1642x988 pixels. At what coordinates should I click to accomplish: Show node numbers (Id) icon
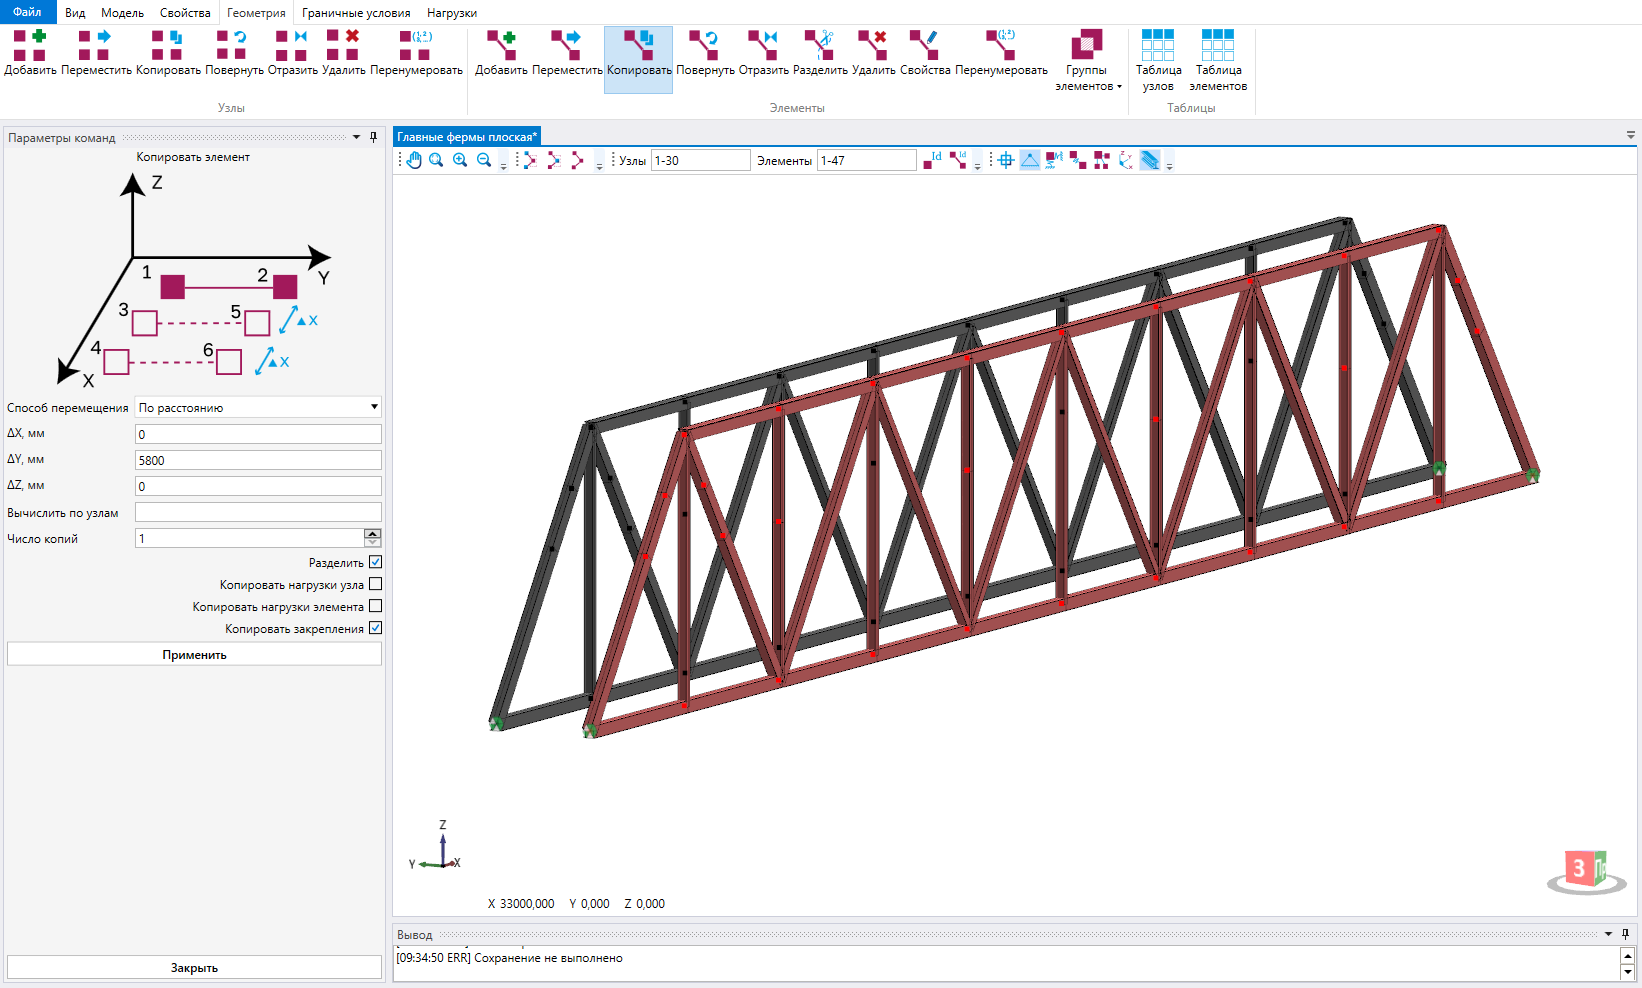[x=932, y=160]
